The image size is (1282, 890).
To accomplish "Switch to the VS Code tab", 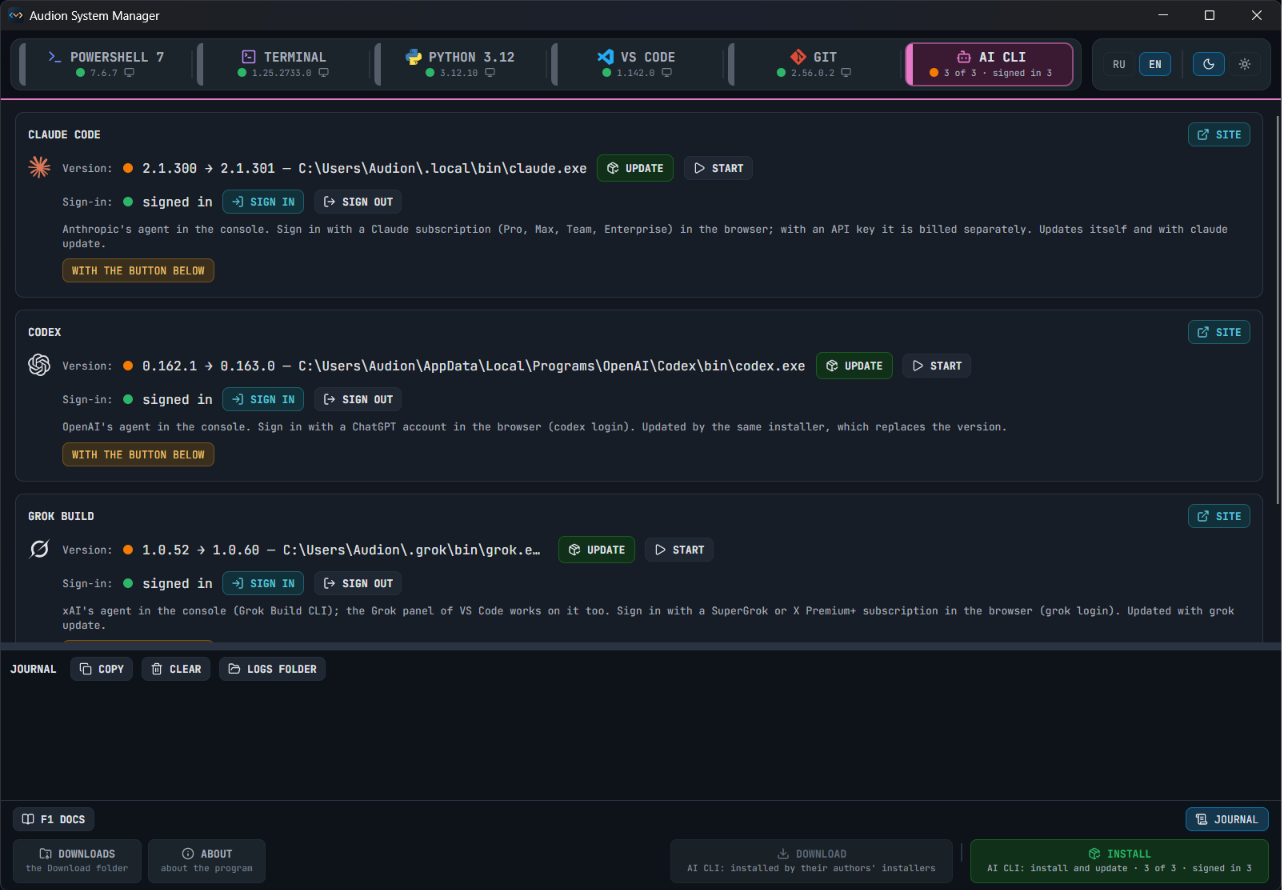I will pos(637,64).
